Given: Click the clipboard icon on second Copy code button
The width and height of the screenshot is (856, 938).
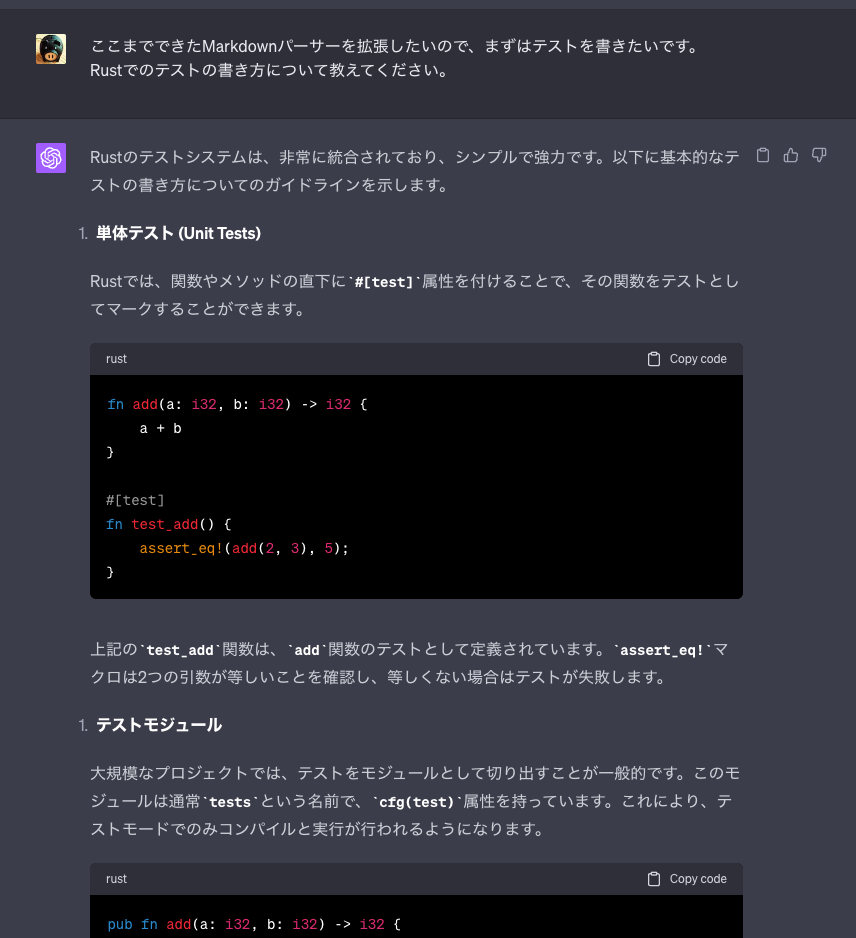Looking at the screenshot, I should coord(655,879).
